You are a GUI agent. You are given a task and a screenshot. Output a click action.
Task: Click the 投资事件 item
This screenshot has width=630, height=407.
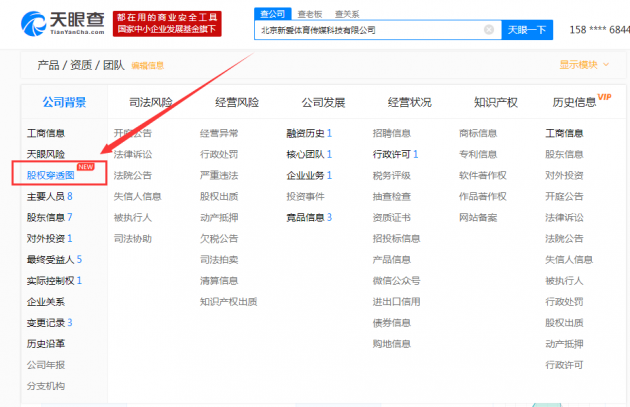(305, 196)
